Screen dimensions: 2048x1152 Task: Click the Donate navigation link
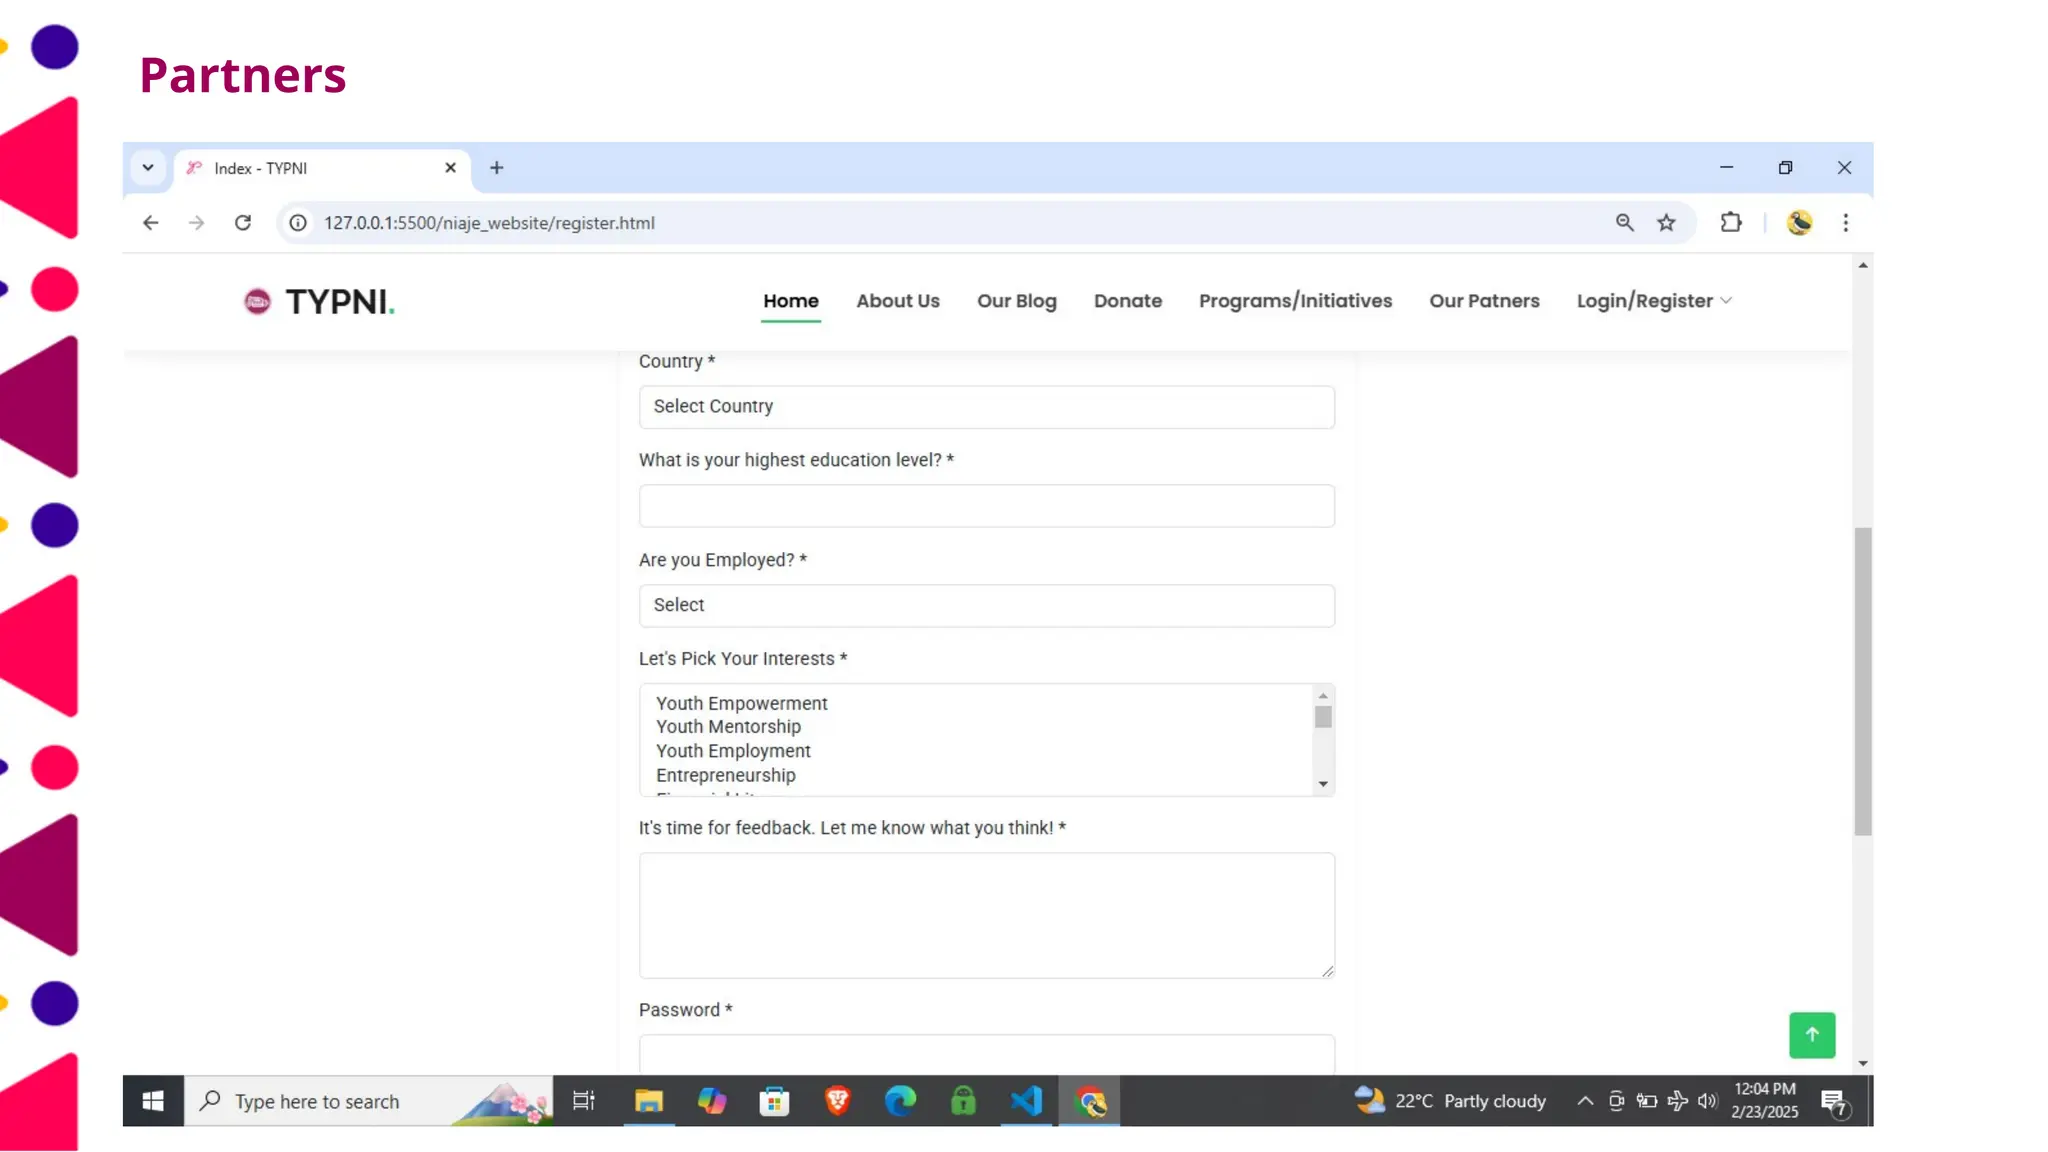click(x=1127, y=301)
